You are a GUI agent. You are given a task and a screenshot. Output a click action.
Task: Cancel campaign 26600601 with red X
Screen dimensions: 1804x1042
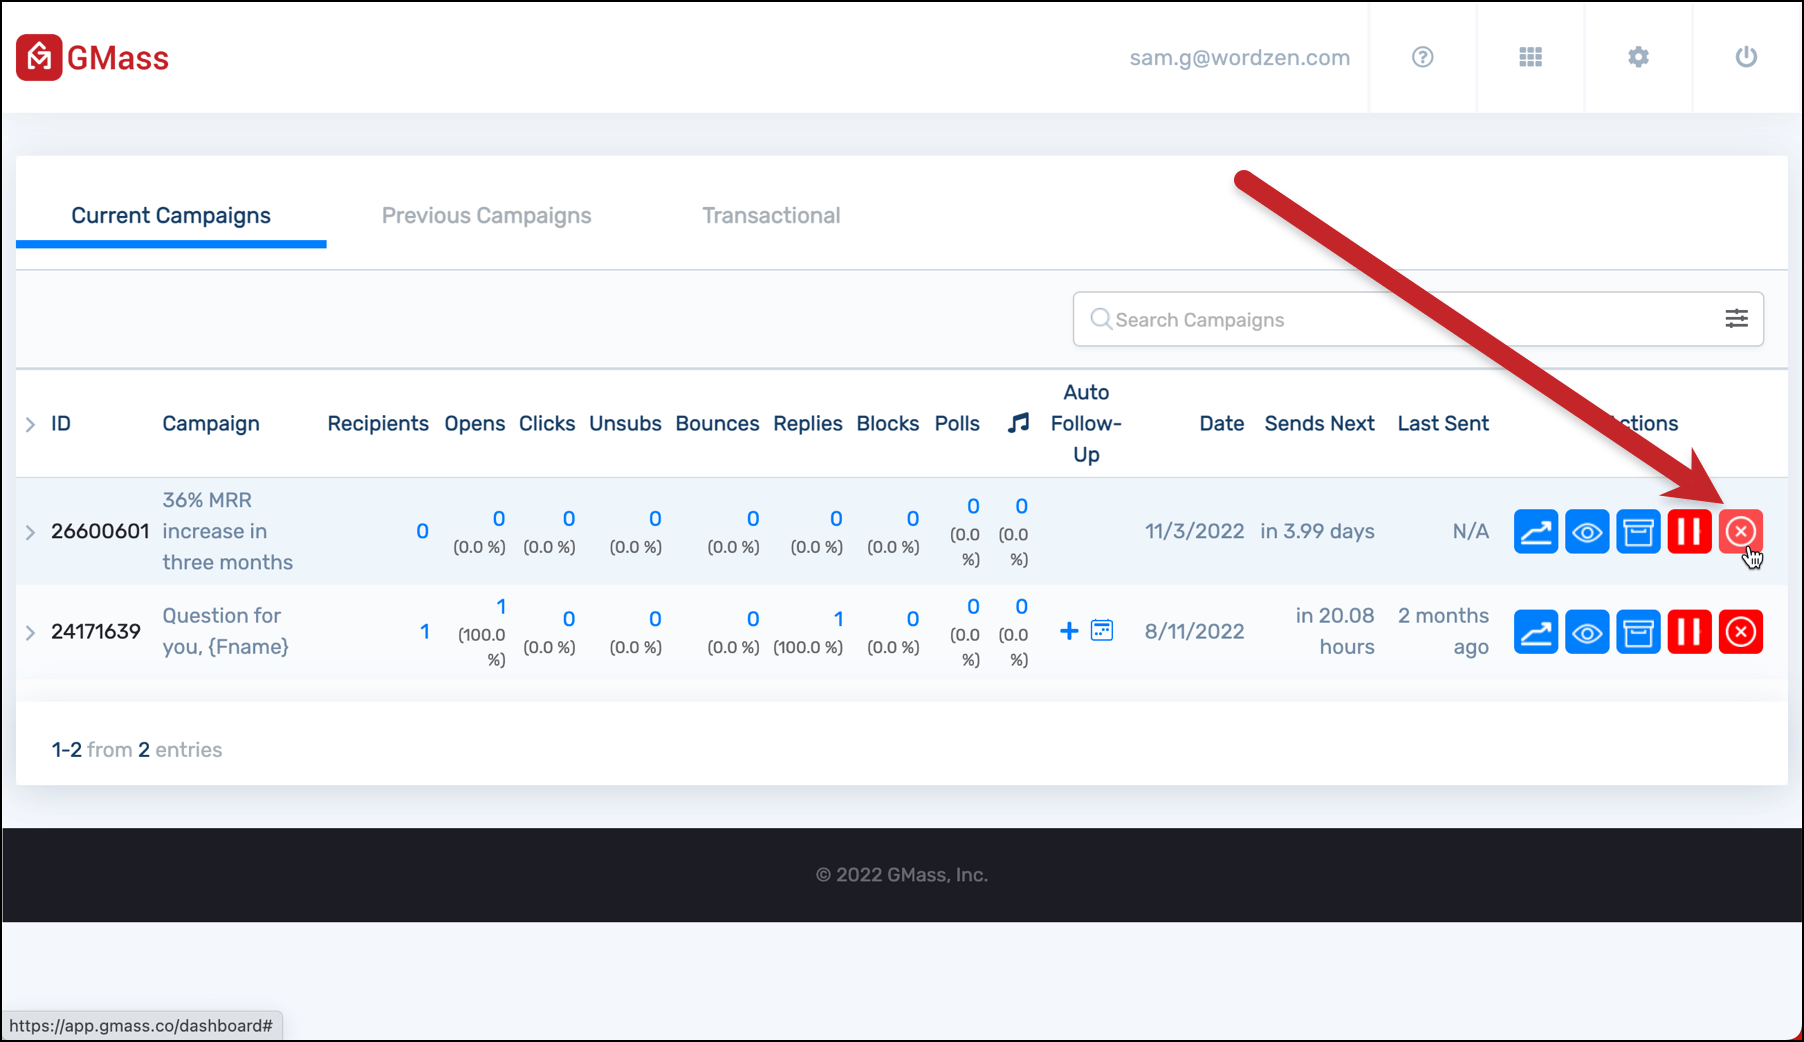click(1740, 531)
